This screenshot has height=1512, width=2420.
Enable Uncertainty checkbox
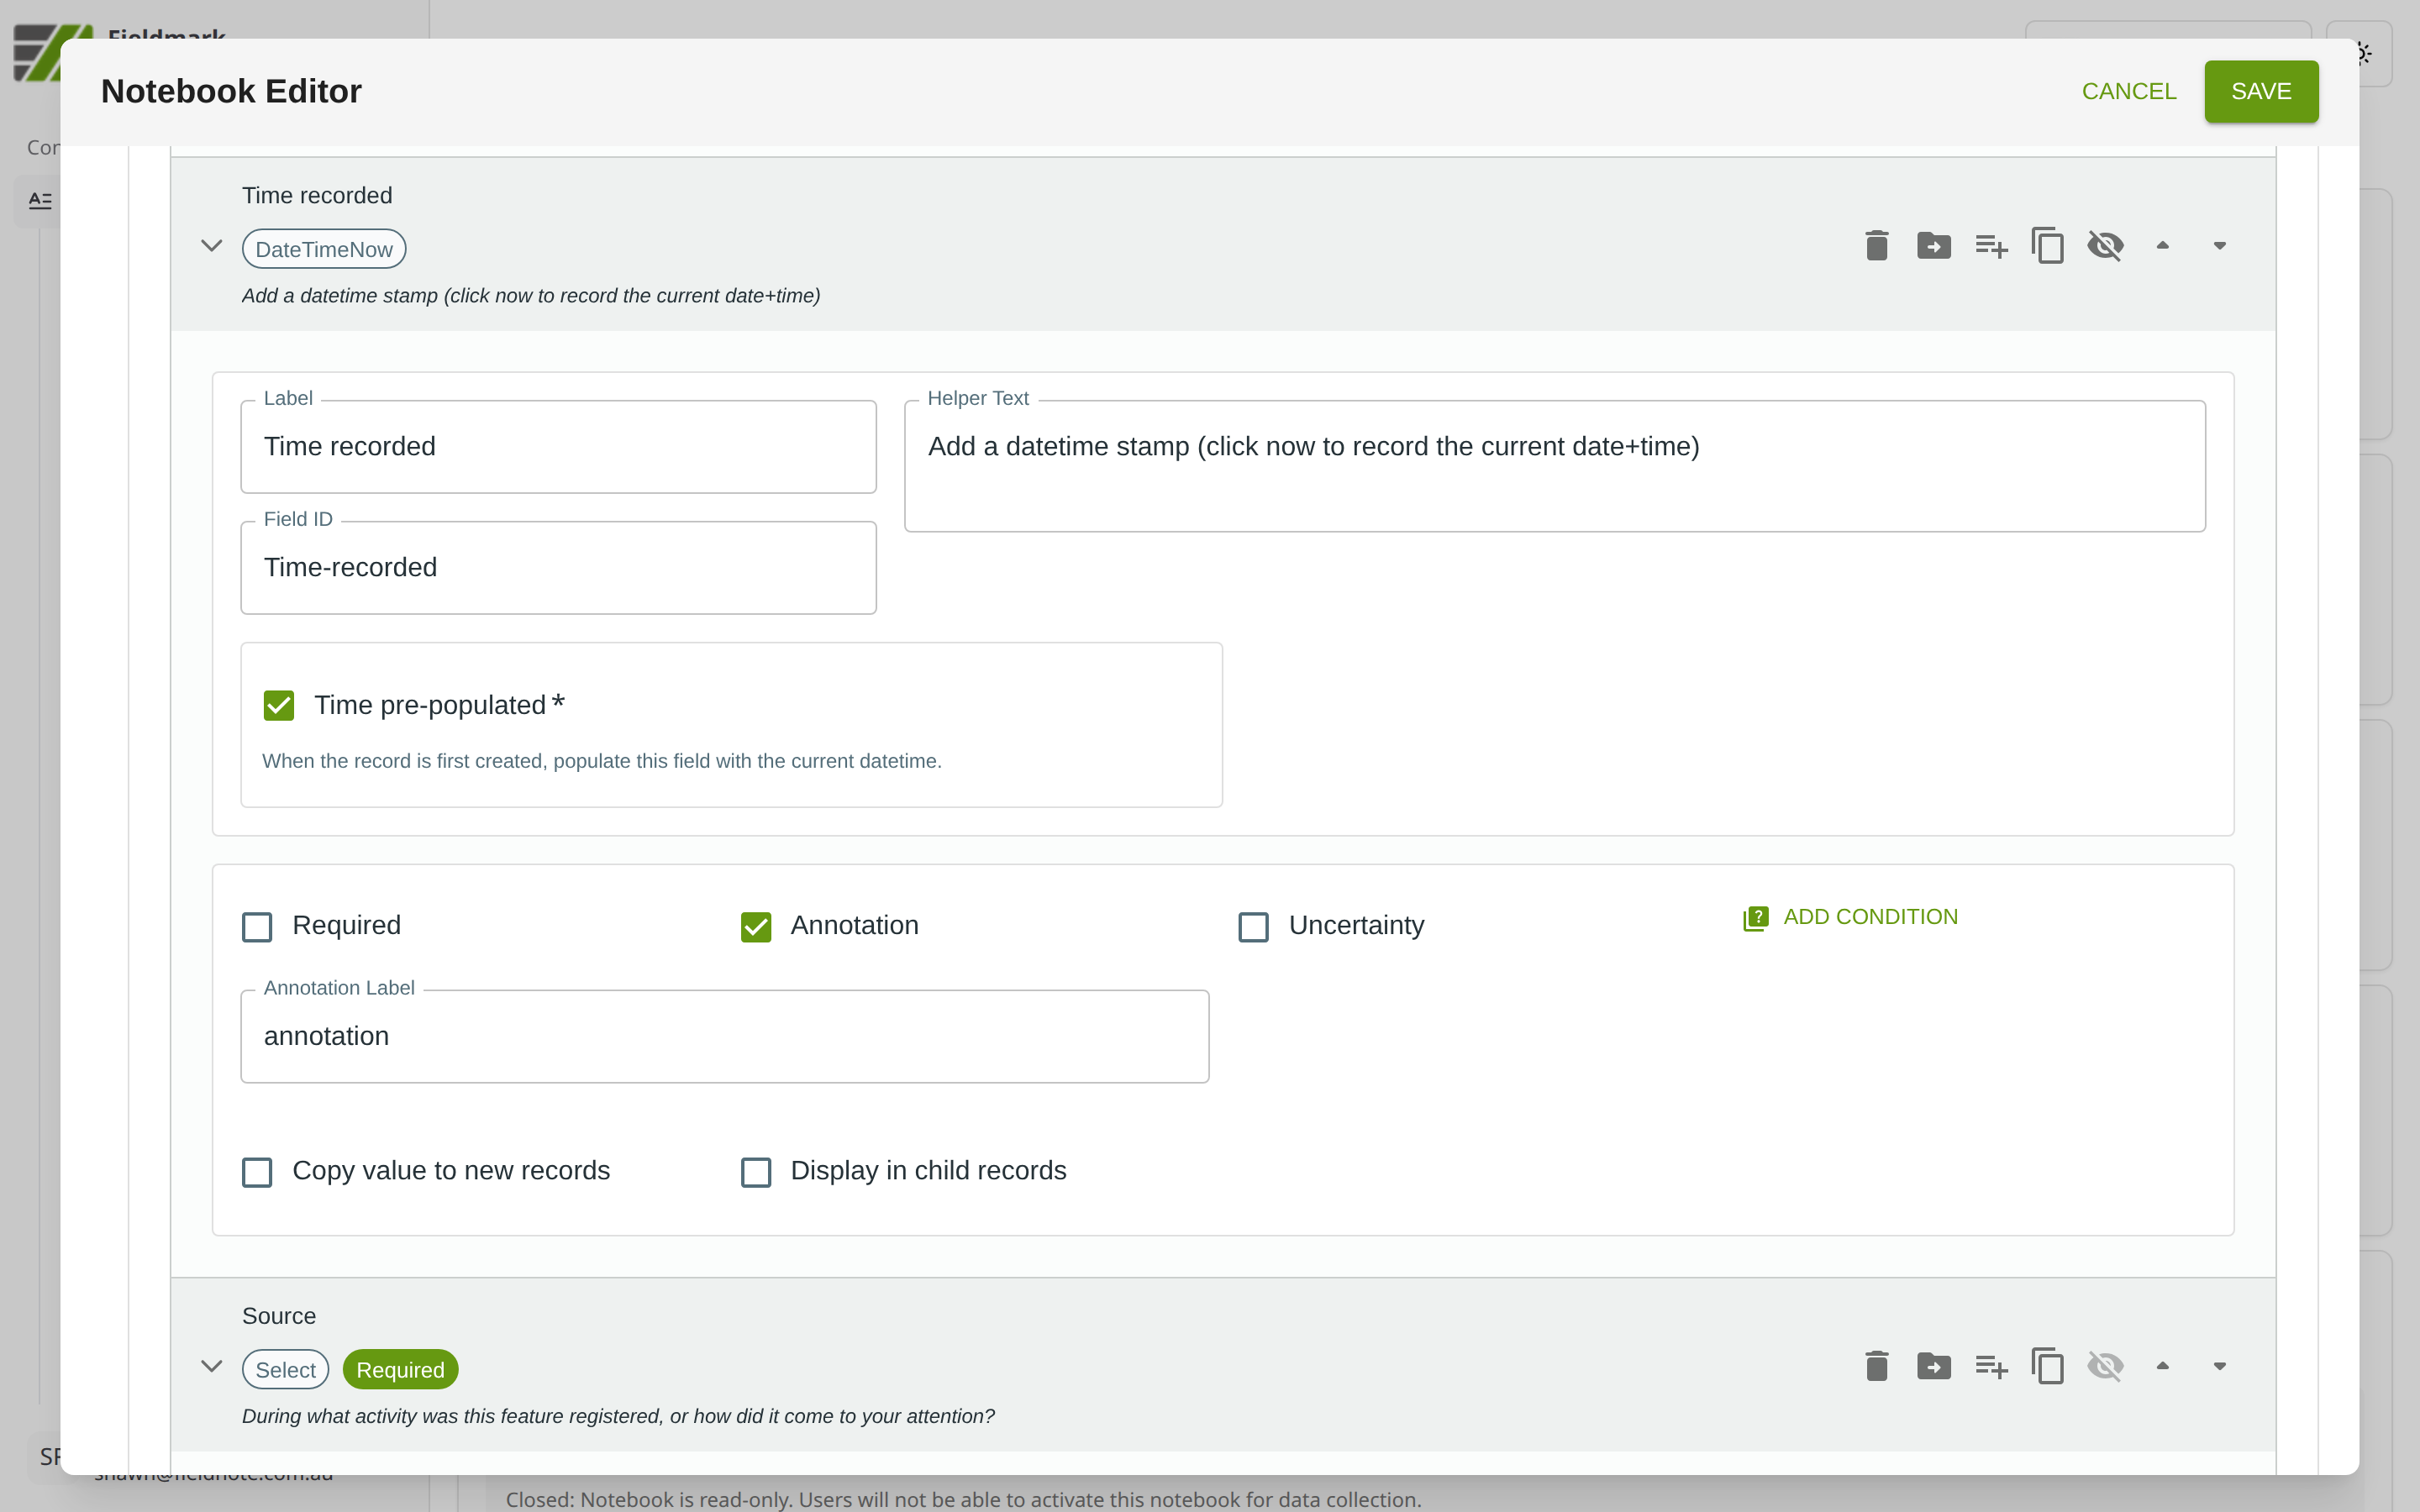tap(1253, 926)
